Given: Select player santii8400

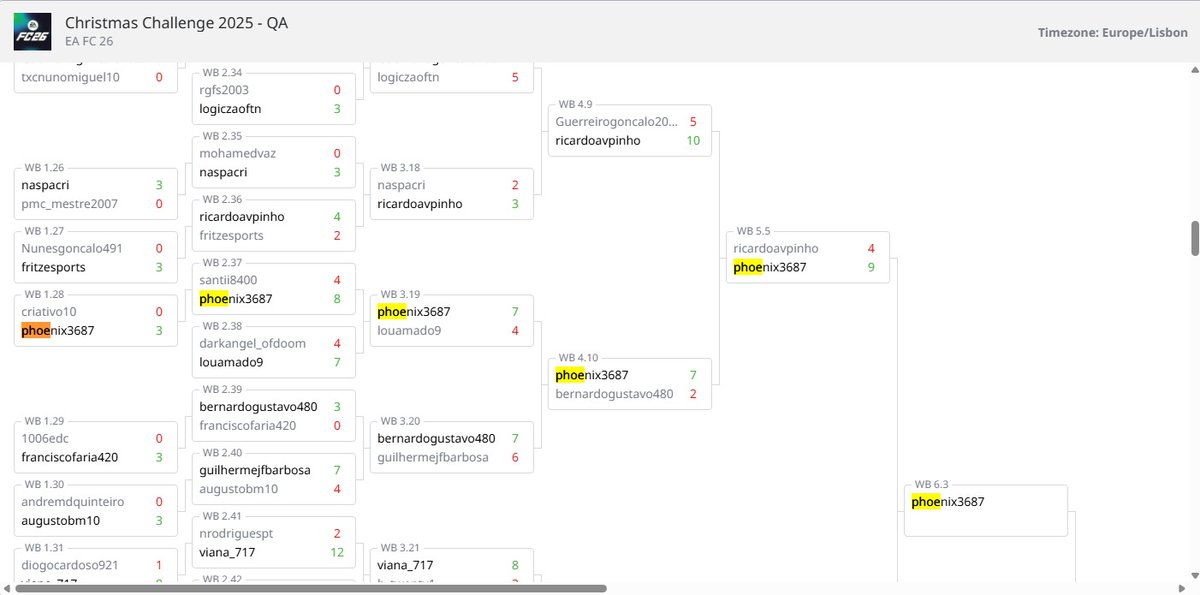Looking at the screenshot, I should [227, 280].
